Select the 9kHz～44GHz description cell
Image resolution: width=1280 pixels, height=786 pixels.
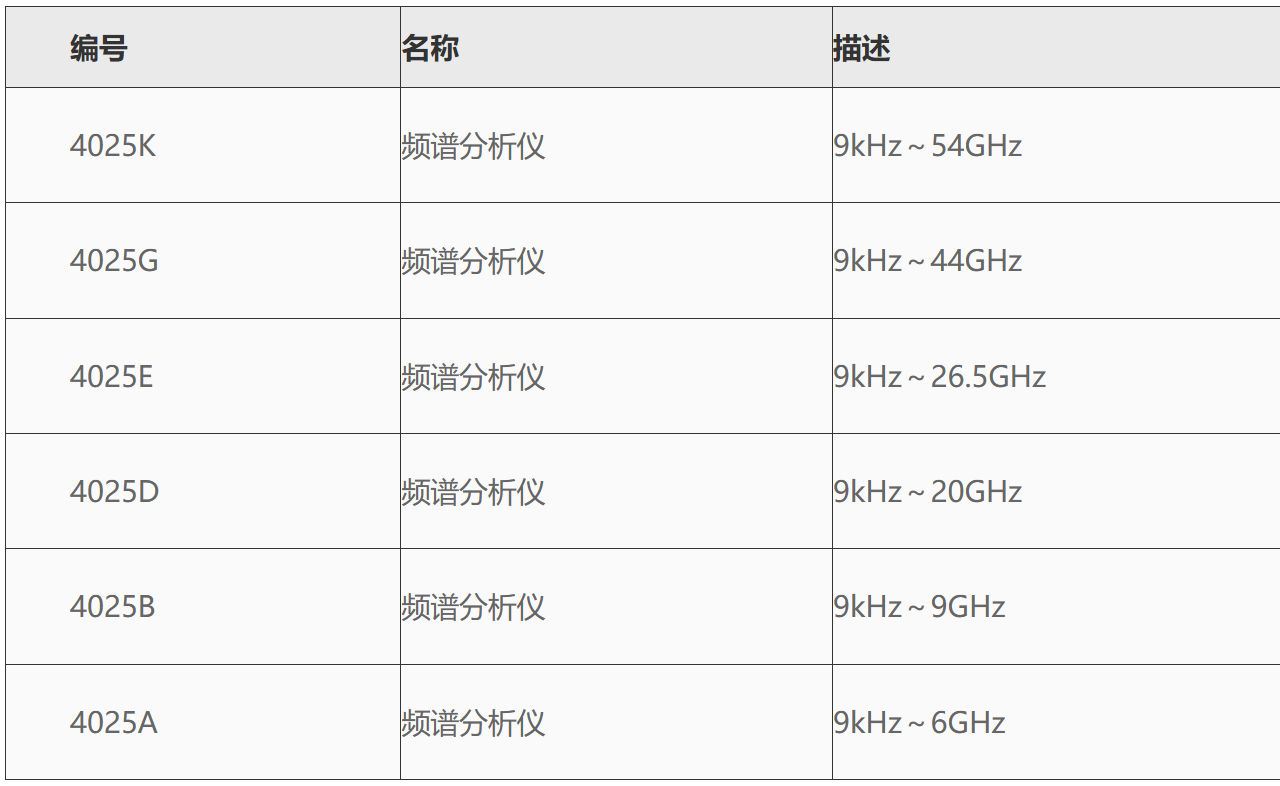pyautogui.click(x=928, y=261)
